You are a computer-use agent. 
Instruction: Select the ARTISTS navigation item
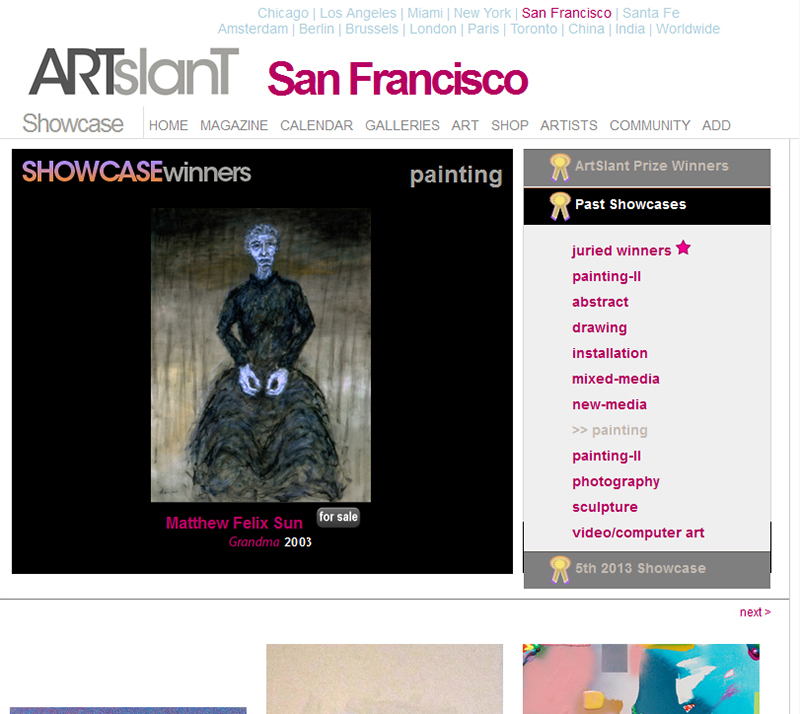568,125
